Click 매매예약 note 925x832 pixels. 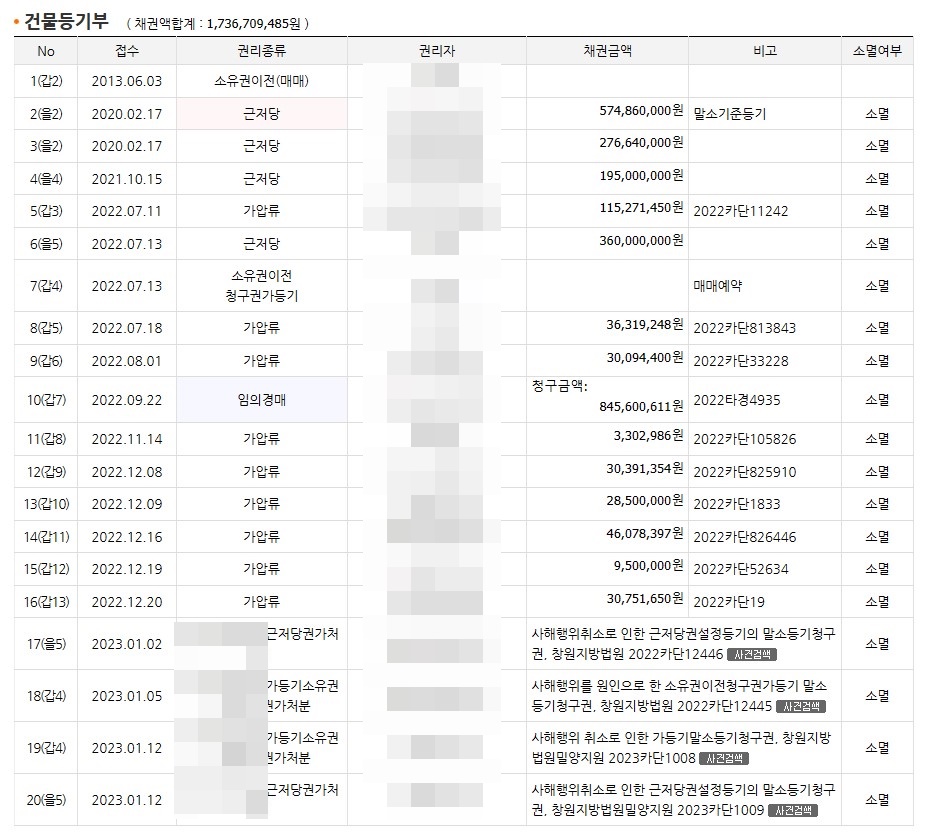(717, 286)
